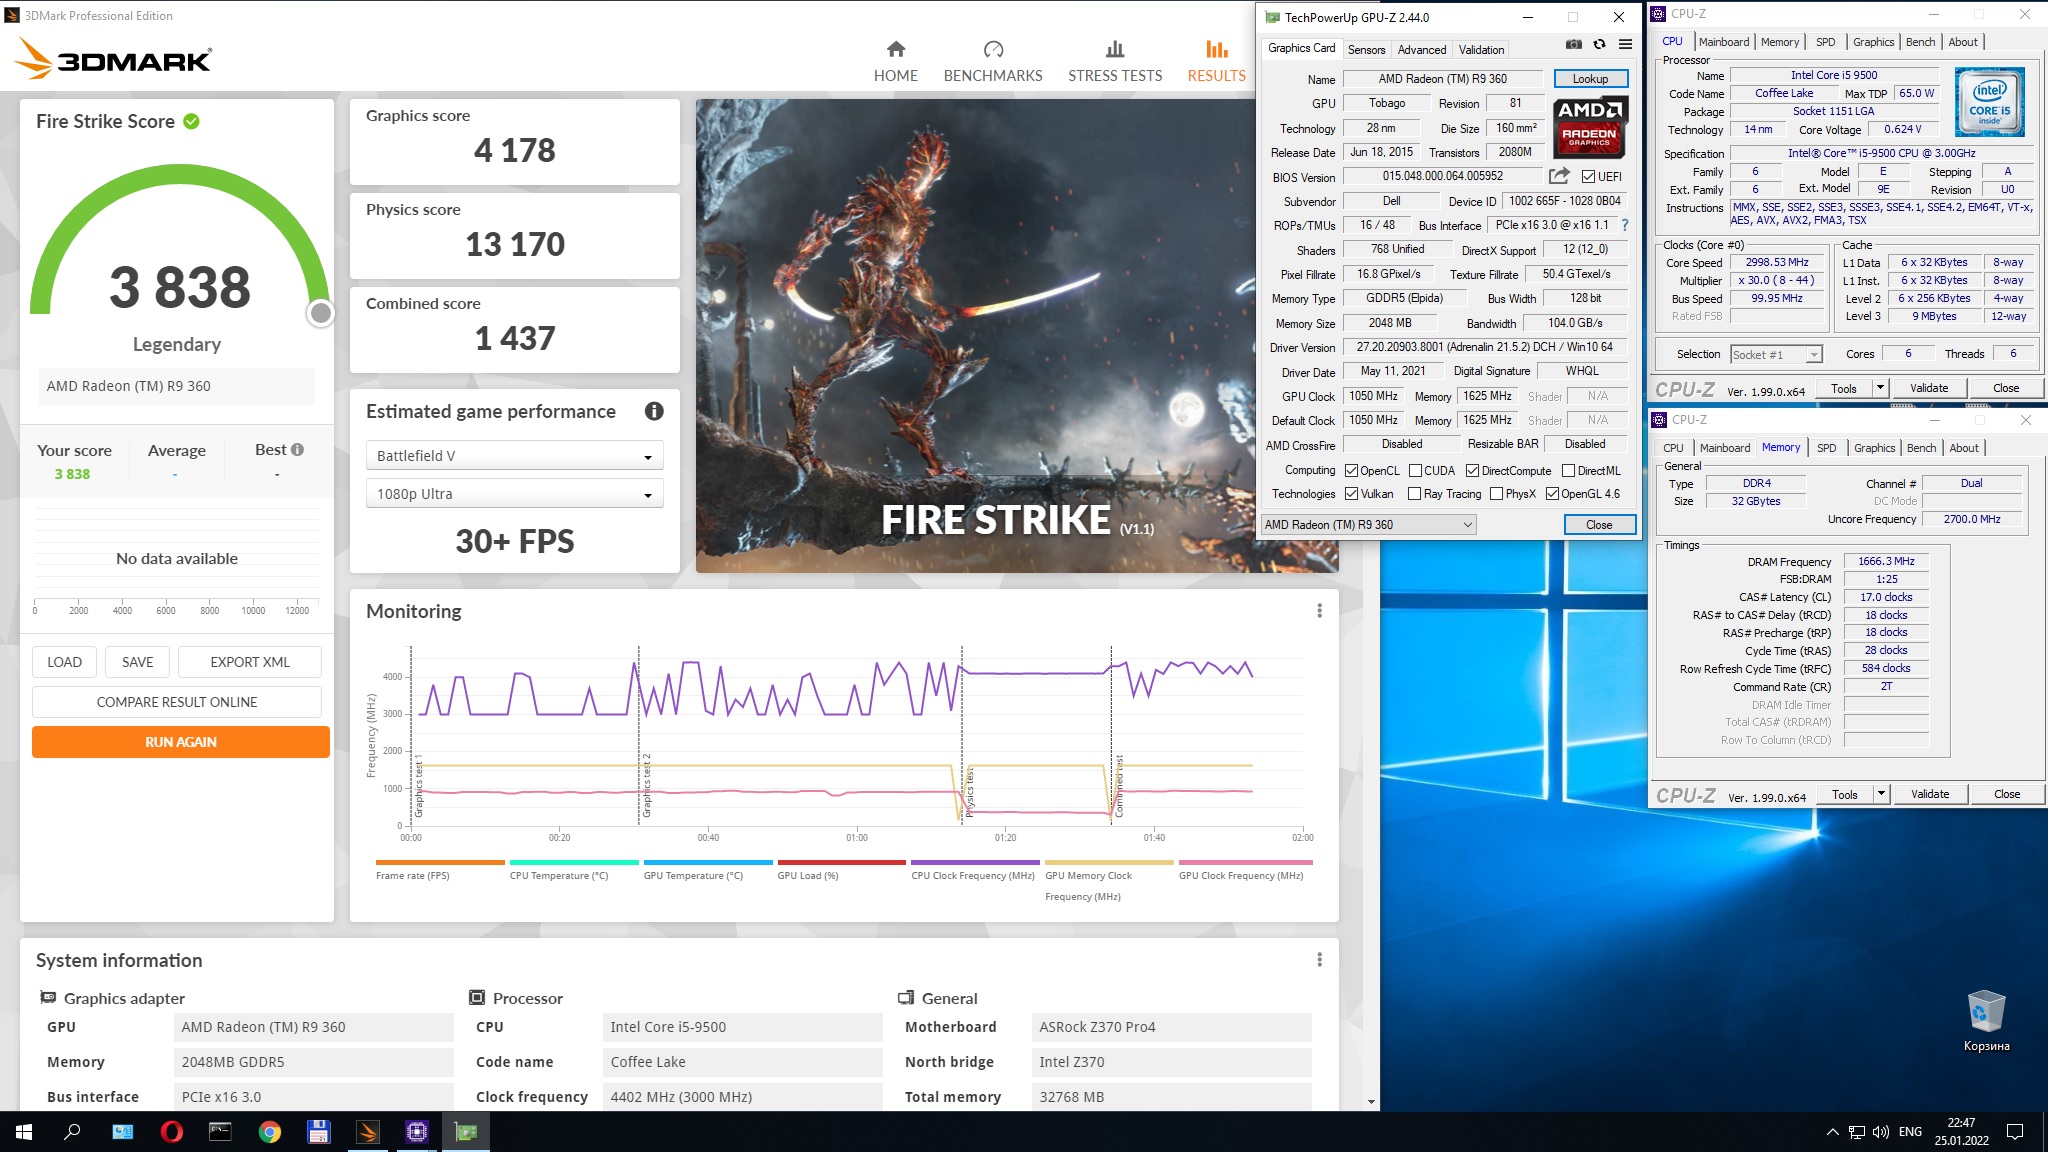Toggle the Vulkan checkbox in GPU-Z

[1351, 494]
